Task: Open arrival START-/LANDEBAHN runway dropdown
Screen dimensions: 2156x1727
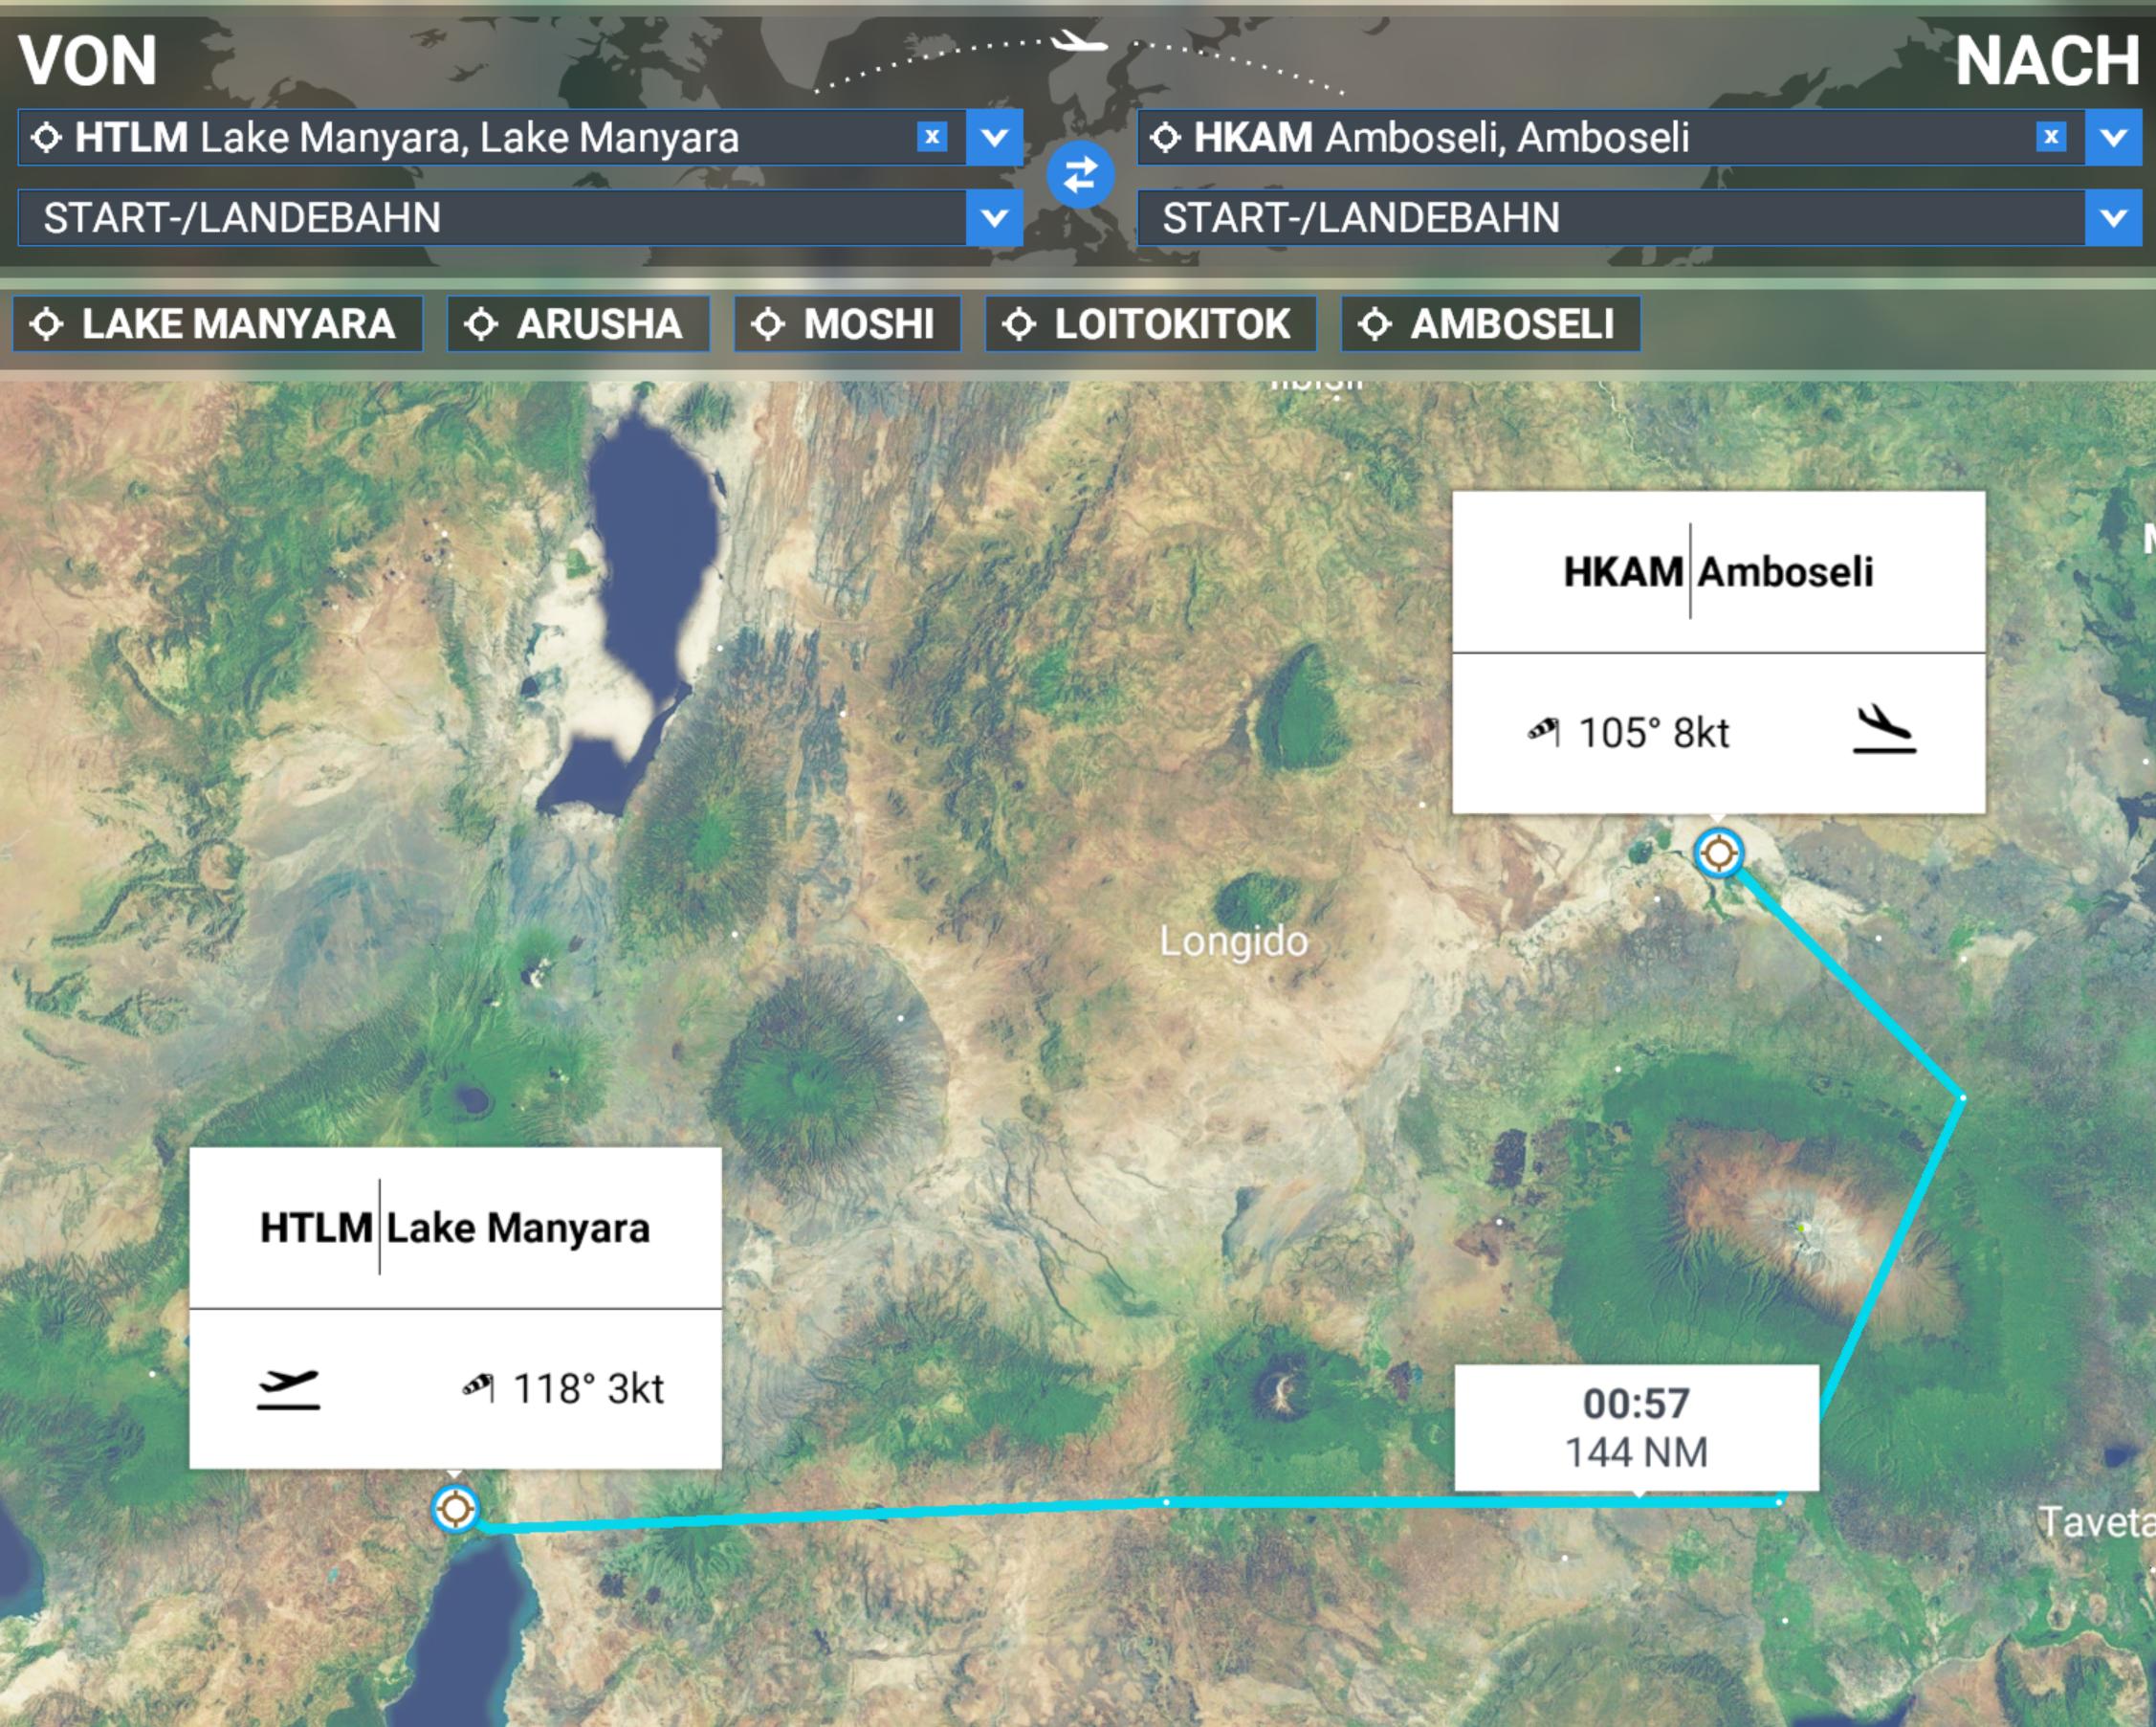Action: (x=1639, y=218)
